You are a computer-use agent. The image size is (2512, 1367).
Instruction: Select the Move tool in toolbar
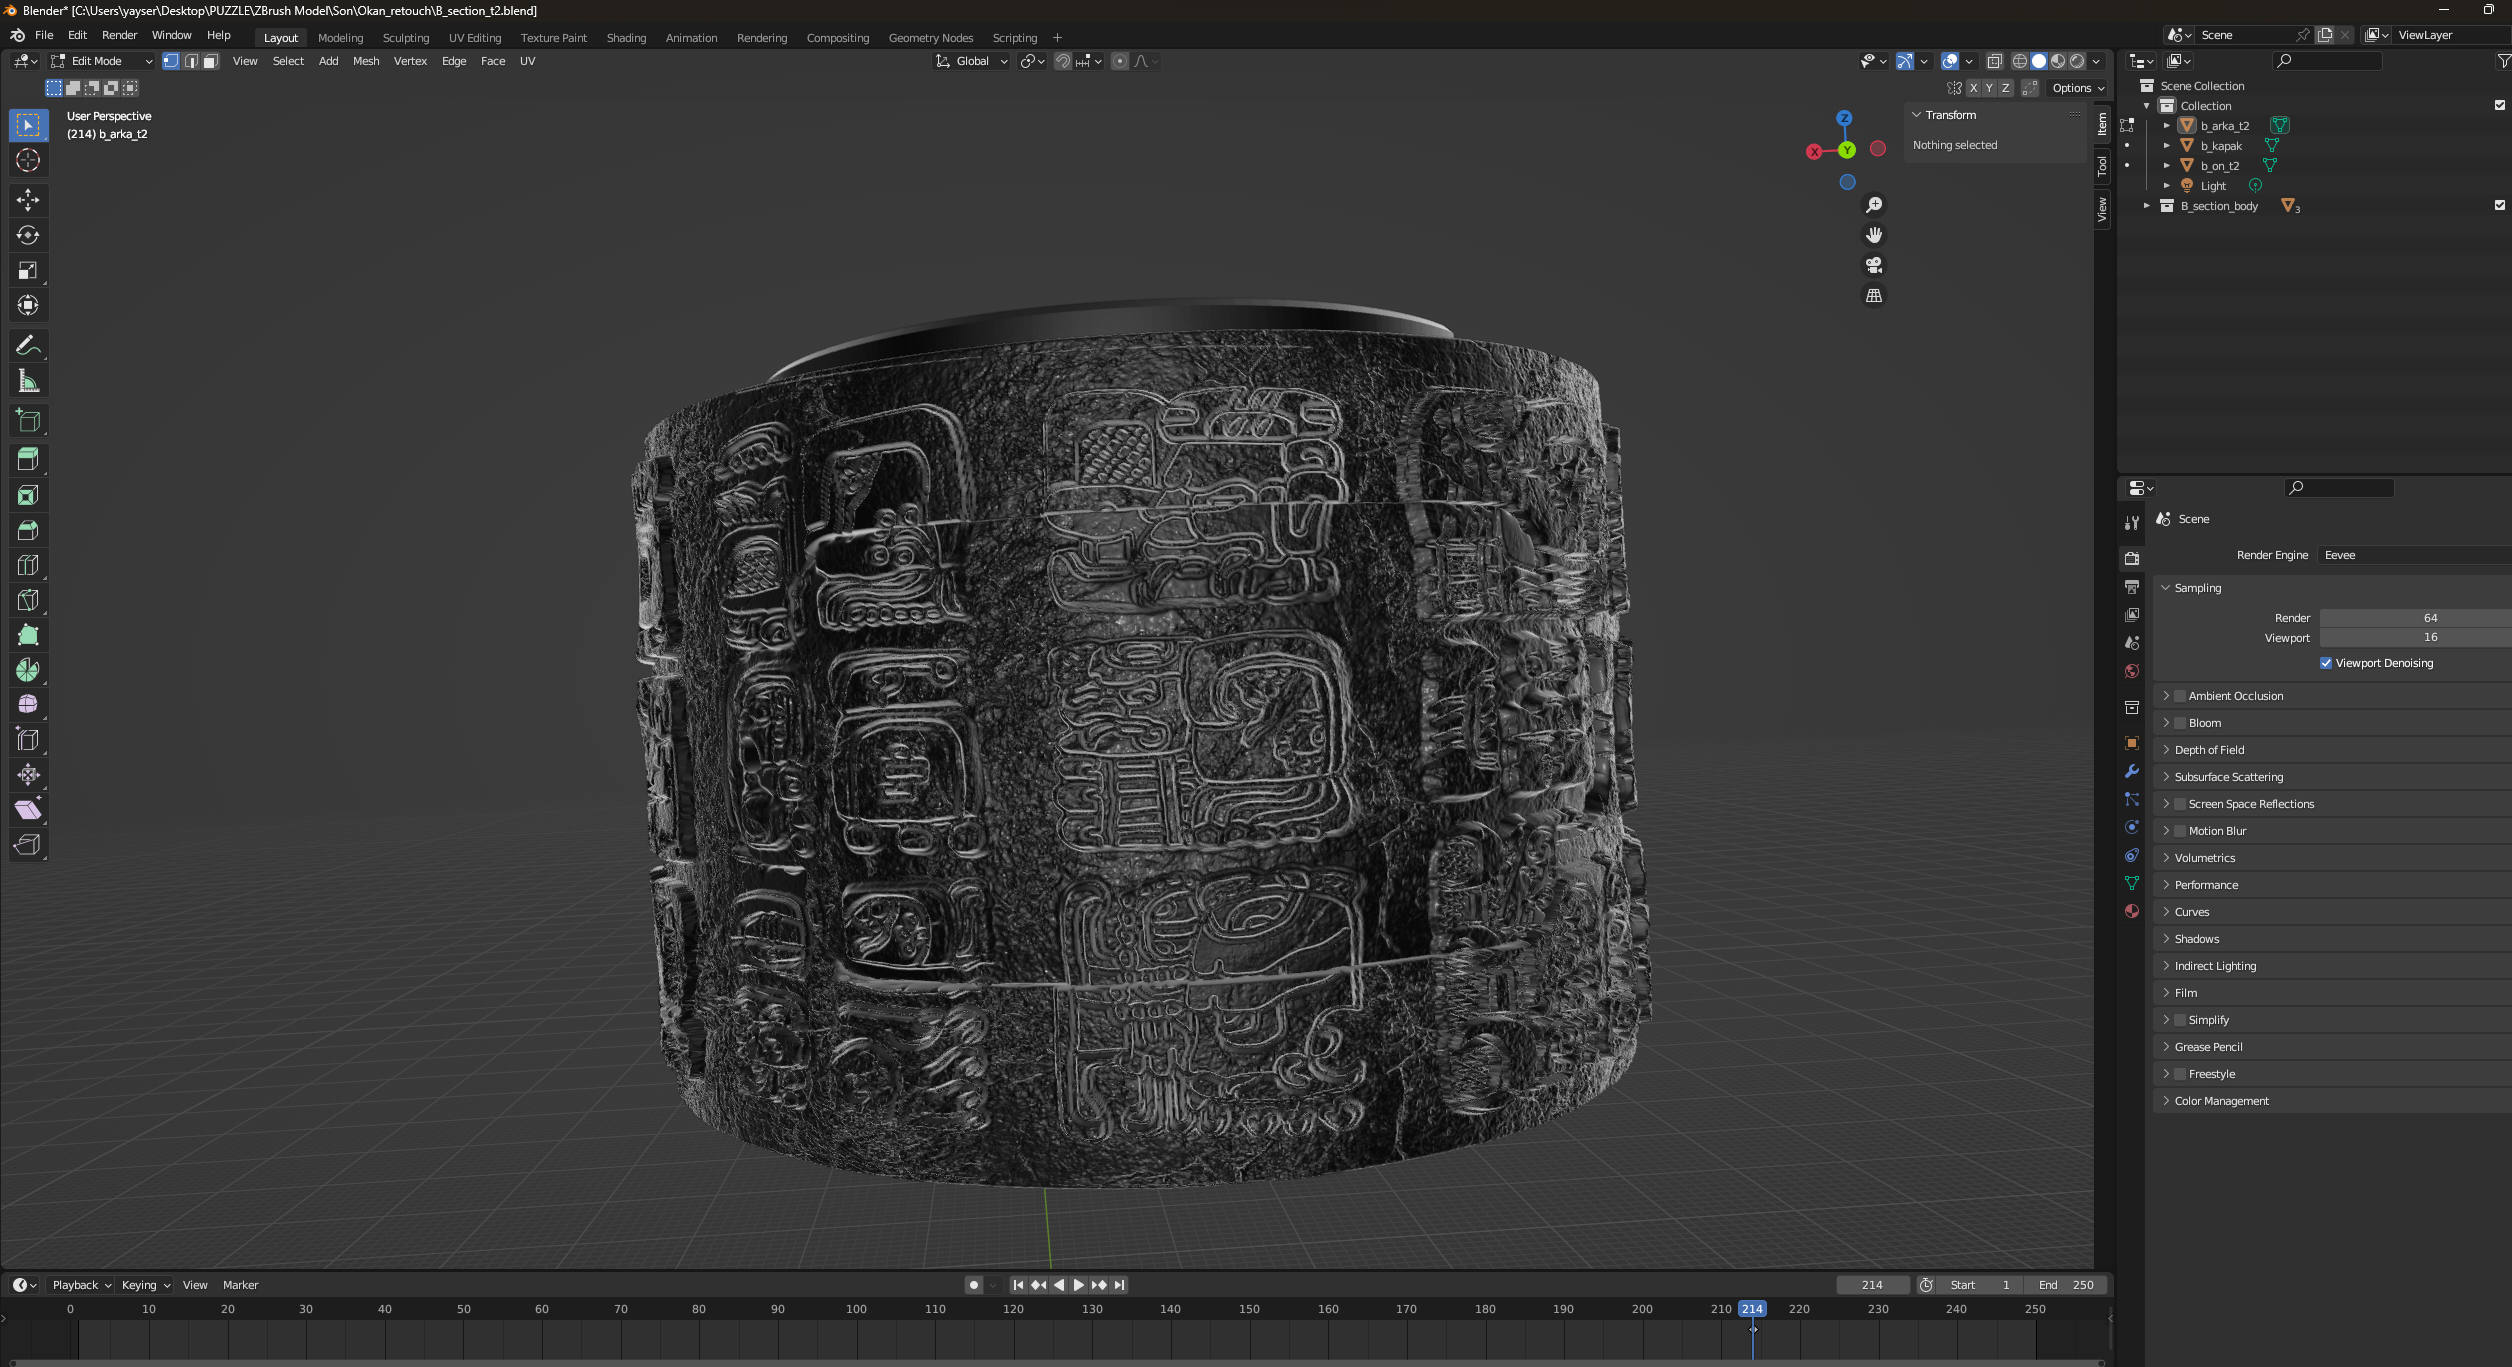point(28,200)
